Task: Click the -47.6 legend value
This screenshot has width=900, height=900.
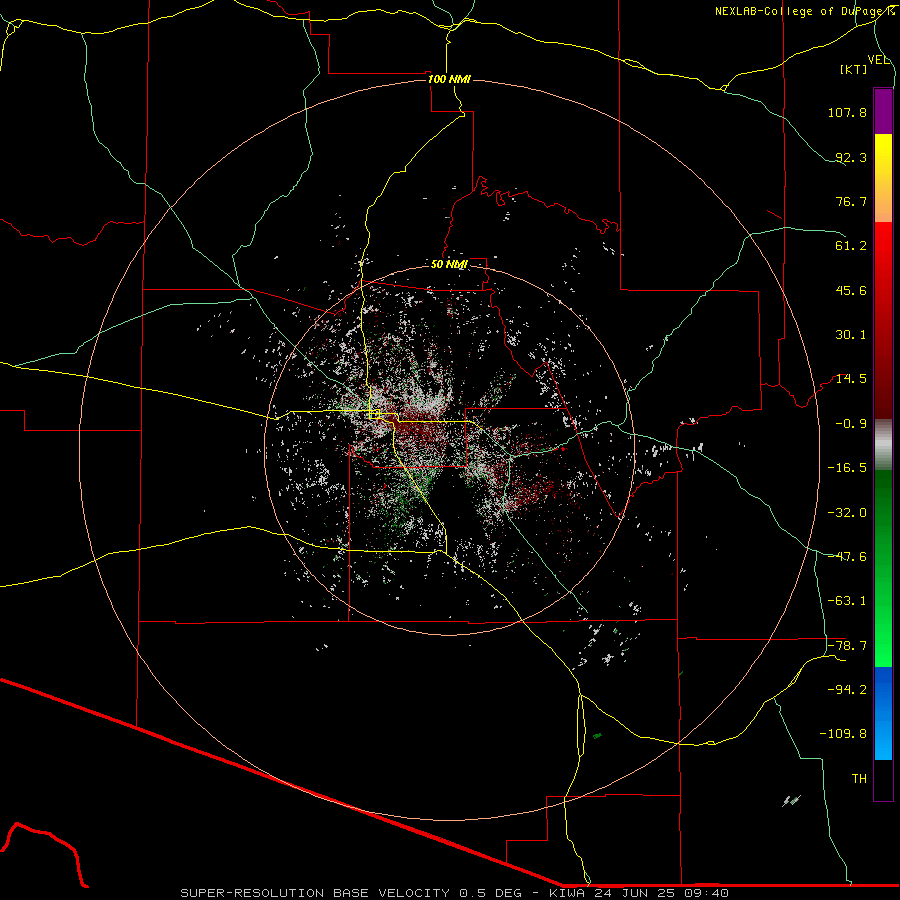Action: coord(847,557)
